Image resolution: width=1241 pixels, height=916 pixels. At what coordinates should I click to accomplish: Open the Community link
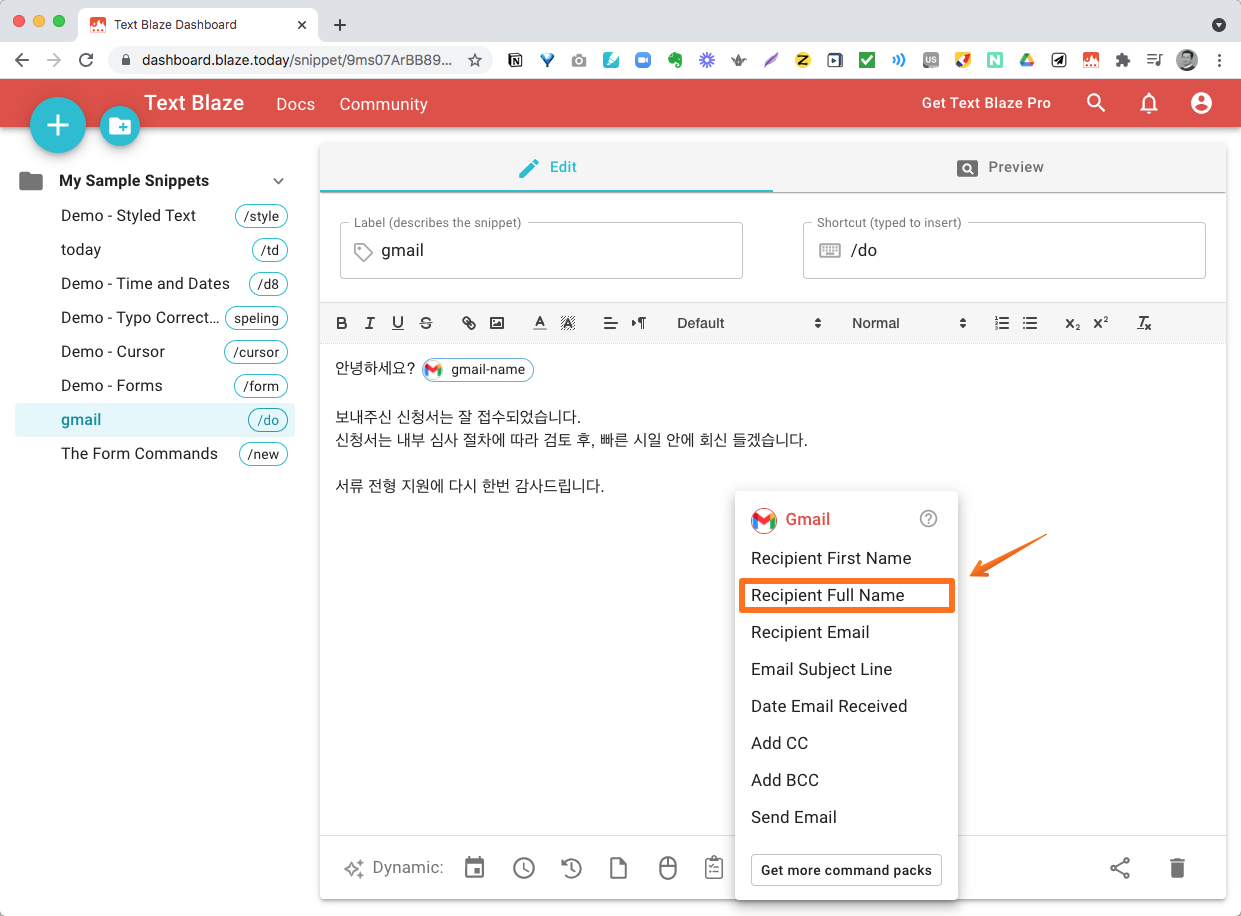[383, 104]
